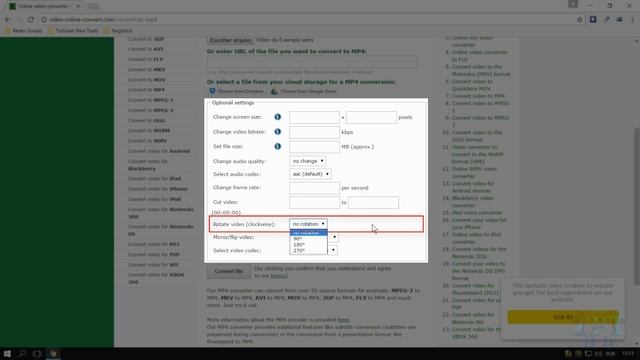The width and height of the screenshot is (640, 360).
Task: Open the Negócios bookmark folder
Action: tap(118, 31)
